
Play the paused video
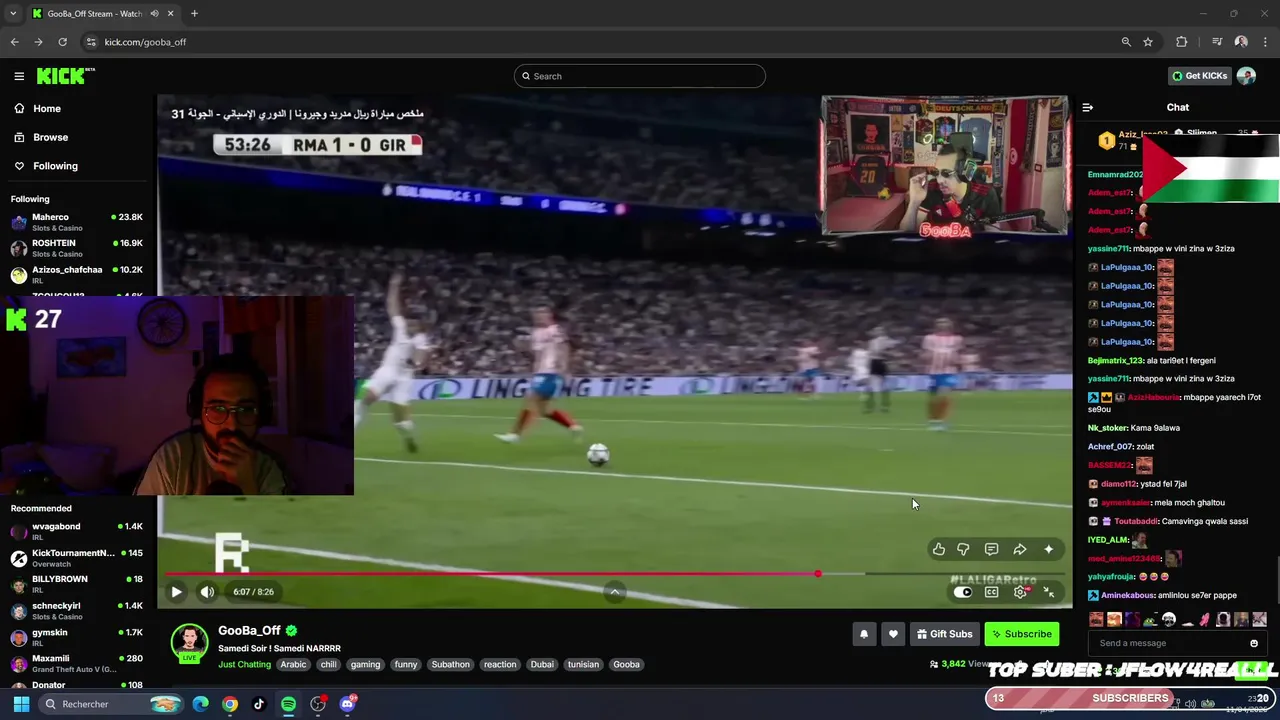tap(176, 592)
